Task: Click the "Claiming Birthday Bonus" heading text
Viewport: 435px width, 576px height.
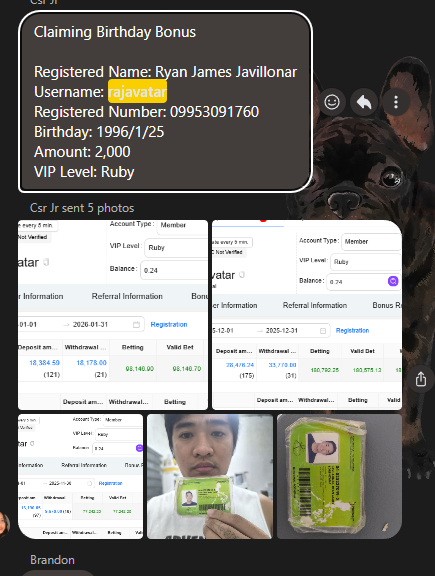Action: (x=115, y=32)
